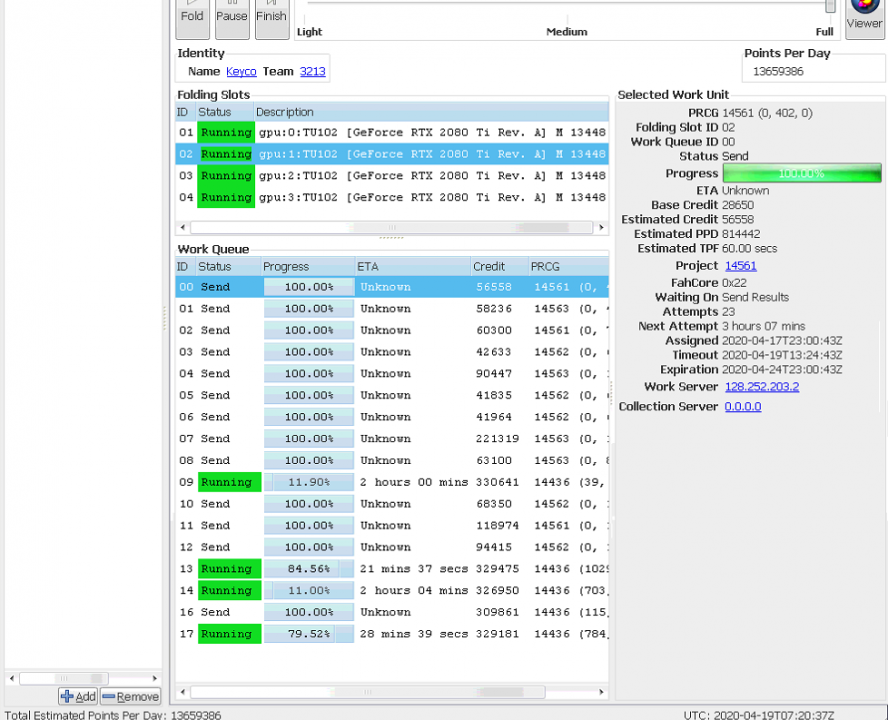
Task: Click Folding Slots Status column header
Action: (224, 112)
